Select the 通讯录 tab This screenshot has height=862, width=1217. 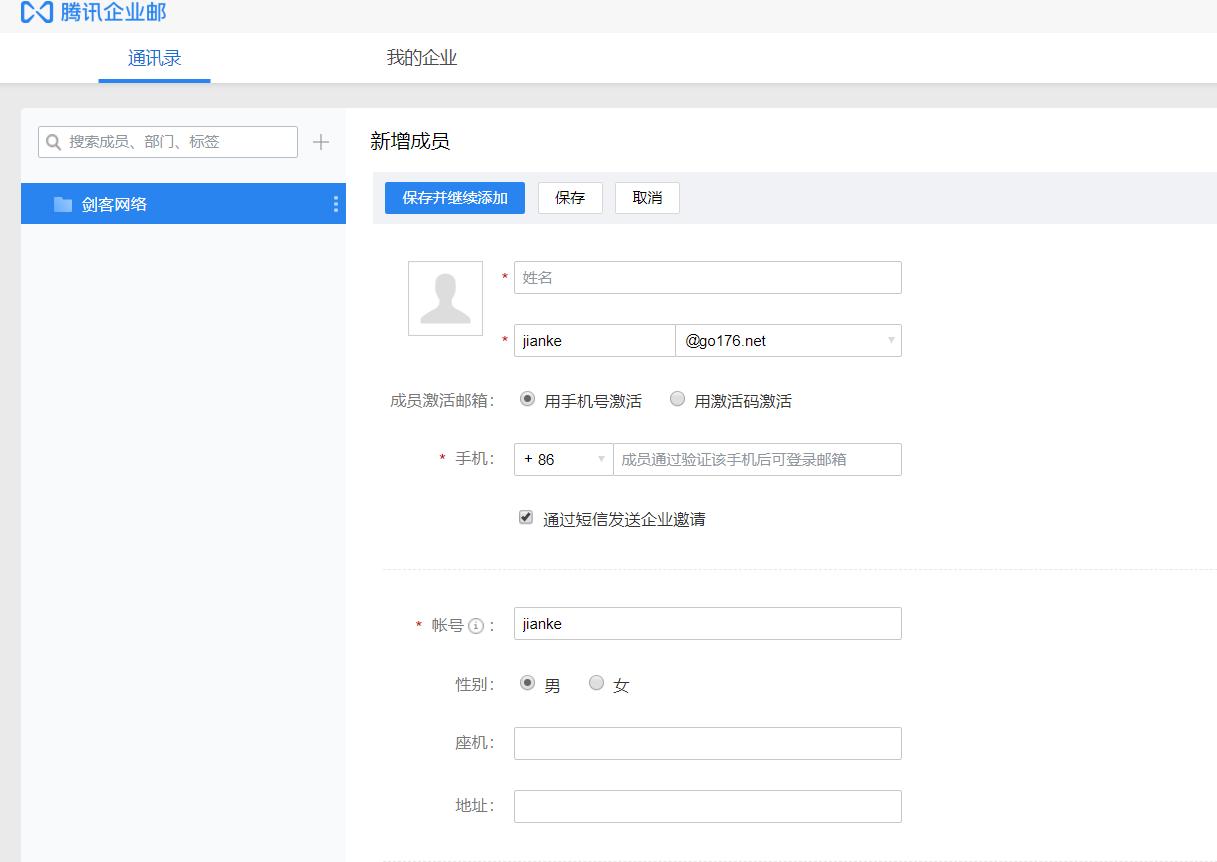[154, 58]
